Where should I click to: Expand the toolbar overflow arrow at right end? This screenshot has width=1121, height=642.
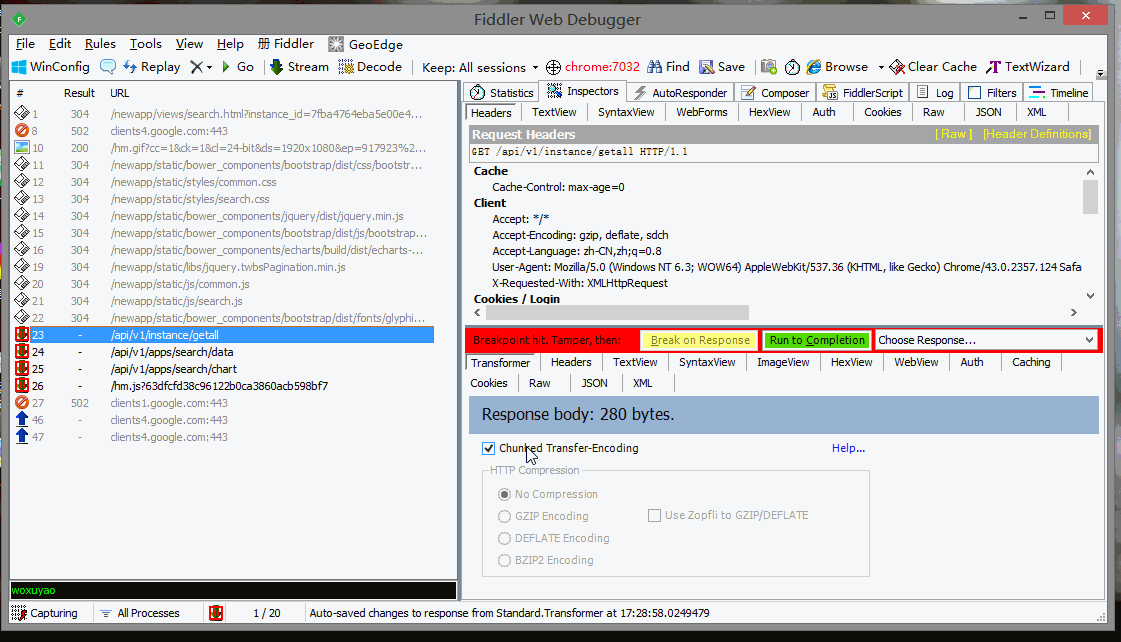(1100, 73)
